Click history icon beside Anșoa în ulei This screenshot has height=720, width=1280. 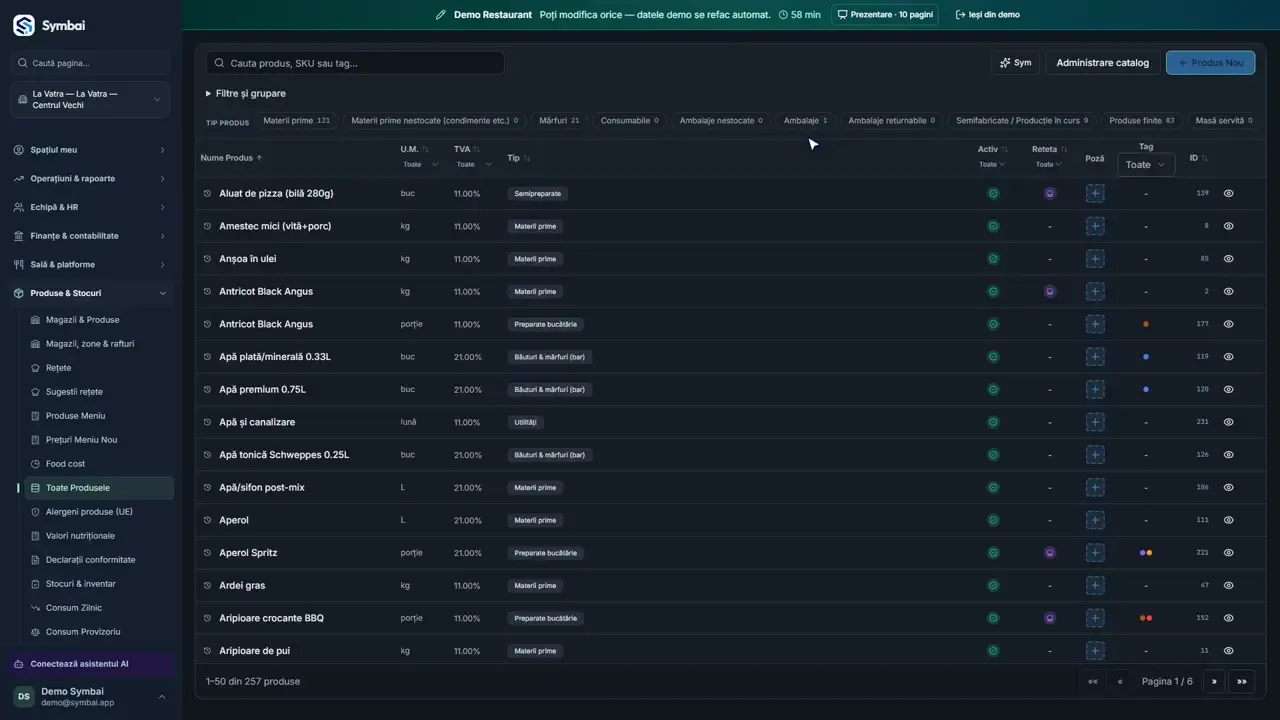[x=208, y=259]
